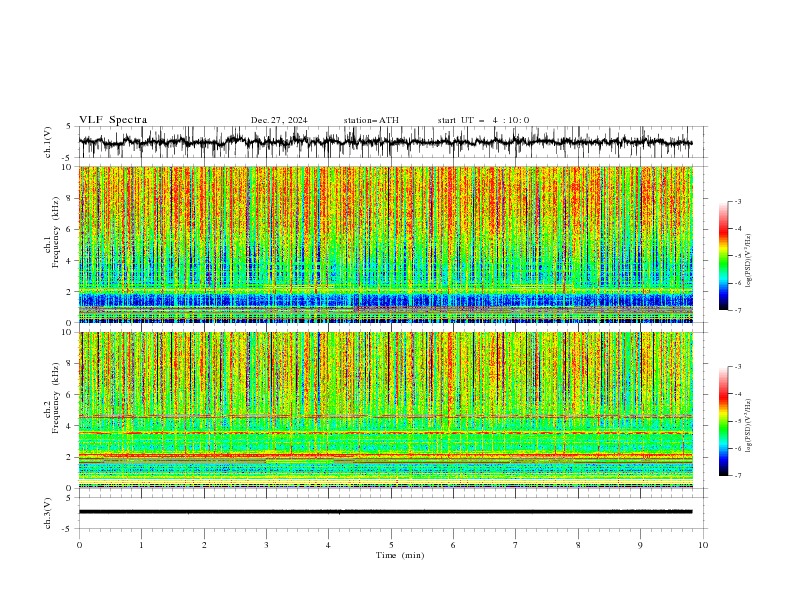Click the log(PSD) label beside ch.1 color bar

[748, 261]
